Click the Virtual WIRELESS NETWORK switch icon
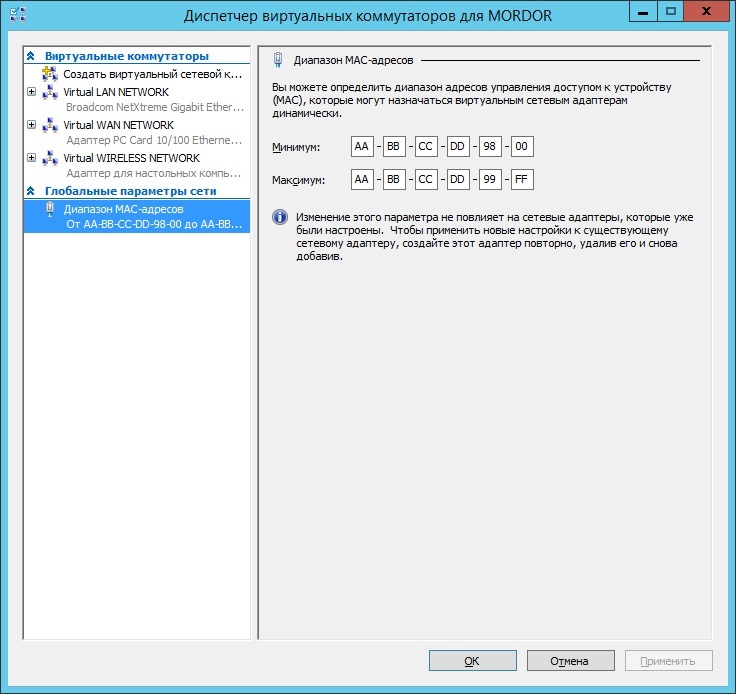736x694 pixels. tap(50, 159)
